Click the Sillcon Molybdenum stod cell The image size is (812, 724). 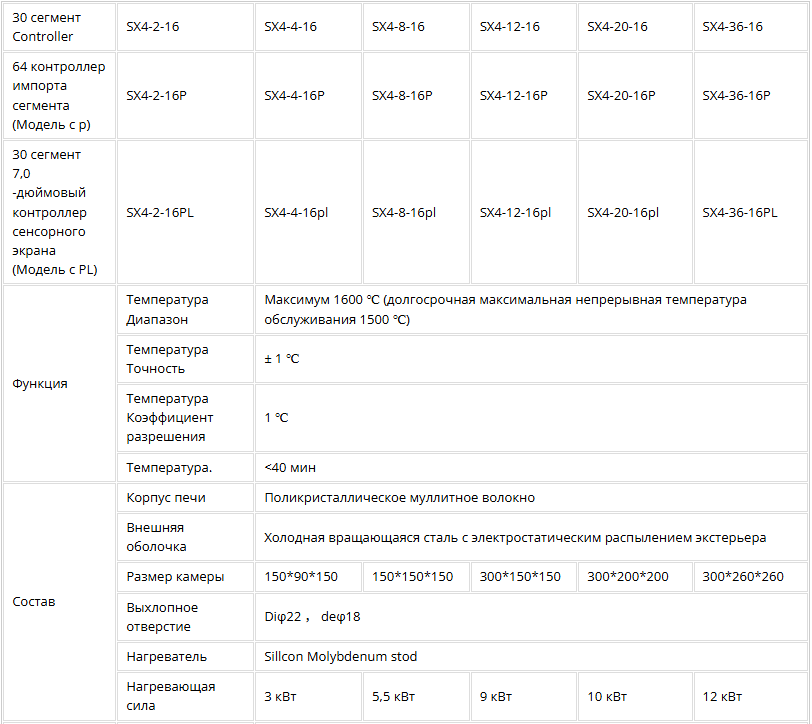click(341, 657)
